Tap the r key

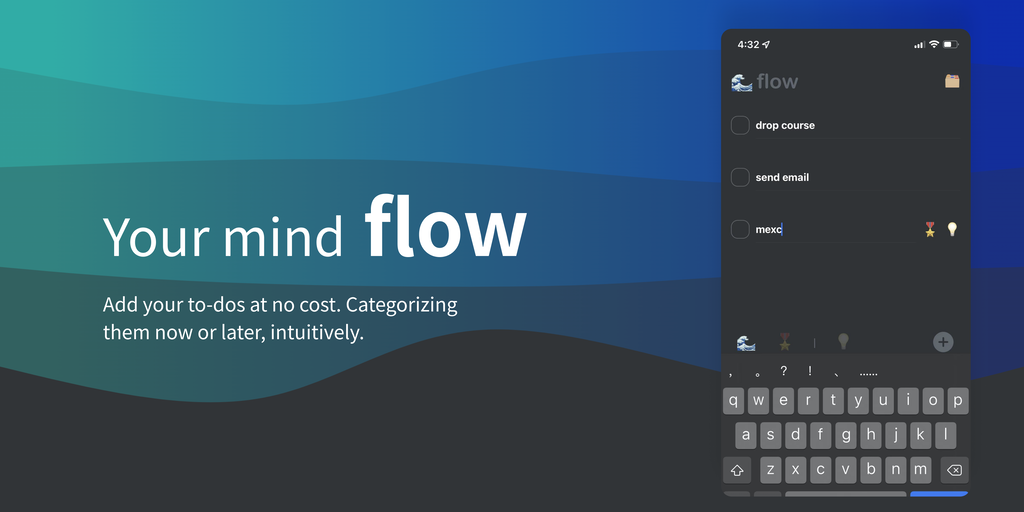click(808, 401)
